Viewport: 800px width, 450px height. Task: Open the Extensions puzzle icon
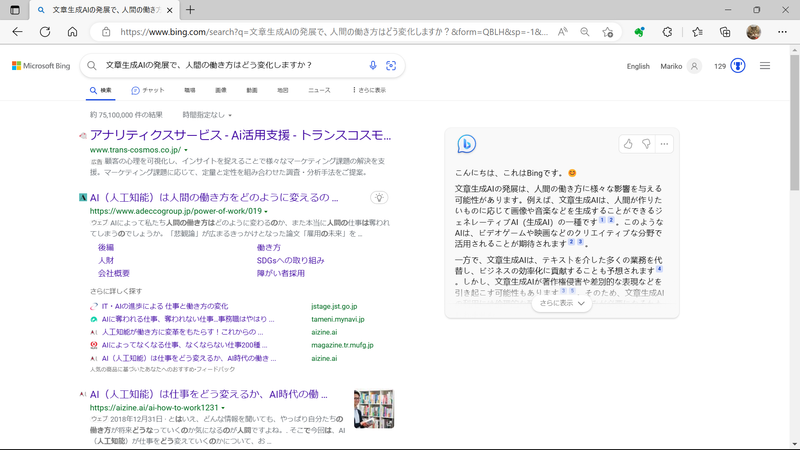pyautogui.click(x=667, y=32)
